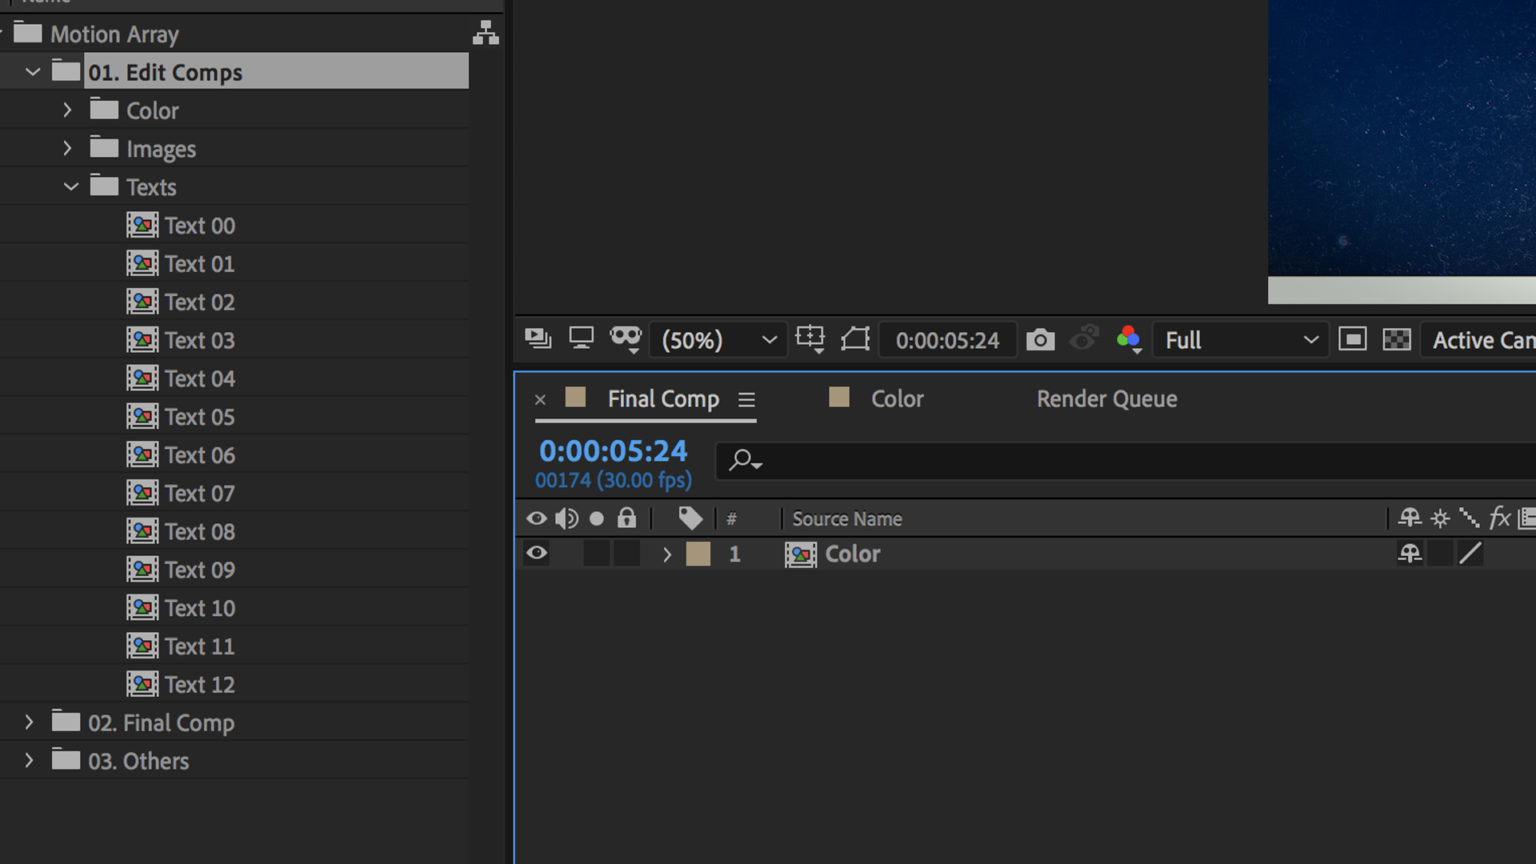Select the Text 05 composition

[199, 417]
